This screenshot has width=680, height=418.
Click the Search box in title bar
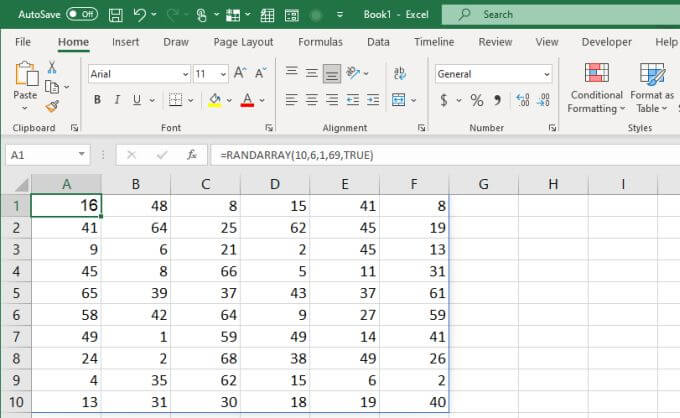click(x=561, y=15)
